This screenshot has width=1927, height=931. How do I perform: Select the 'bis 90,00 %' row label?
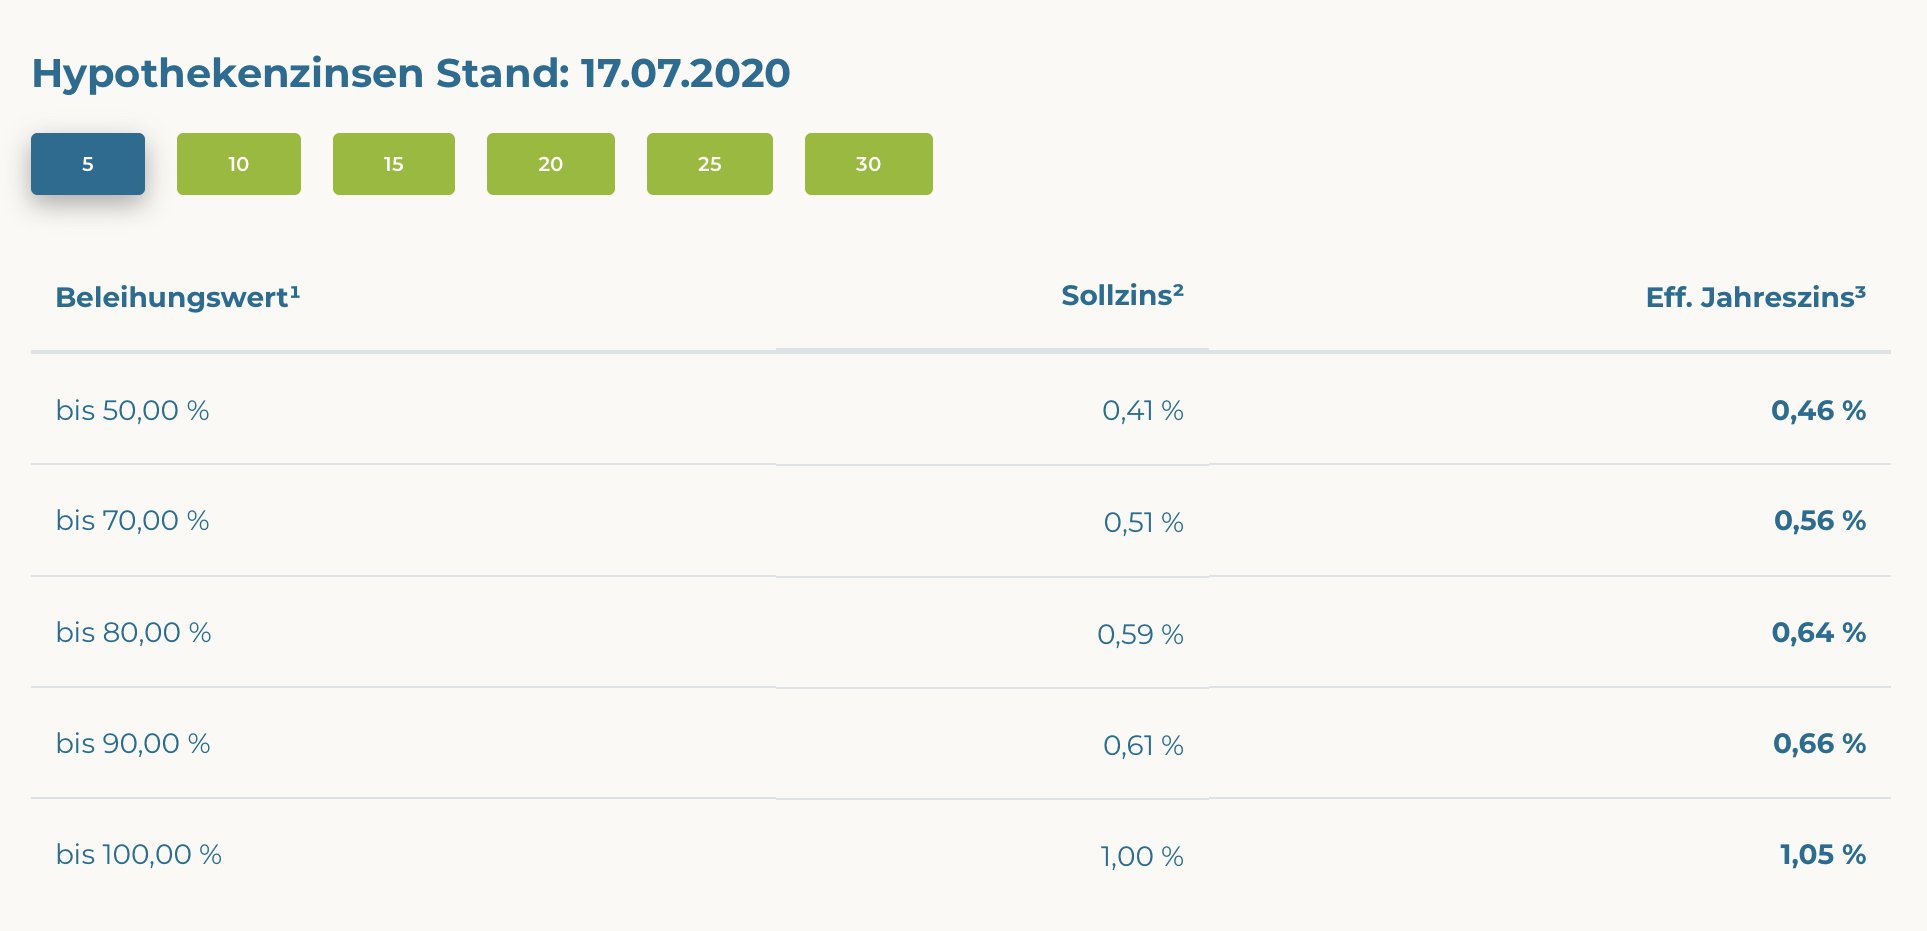tap(133, 743)
